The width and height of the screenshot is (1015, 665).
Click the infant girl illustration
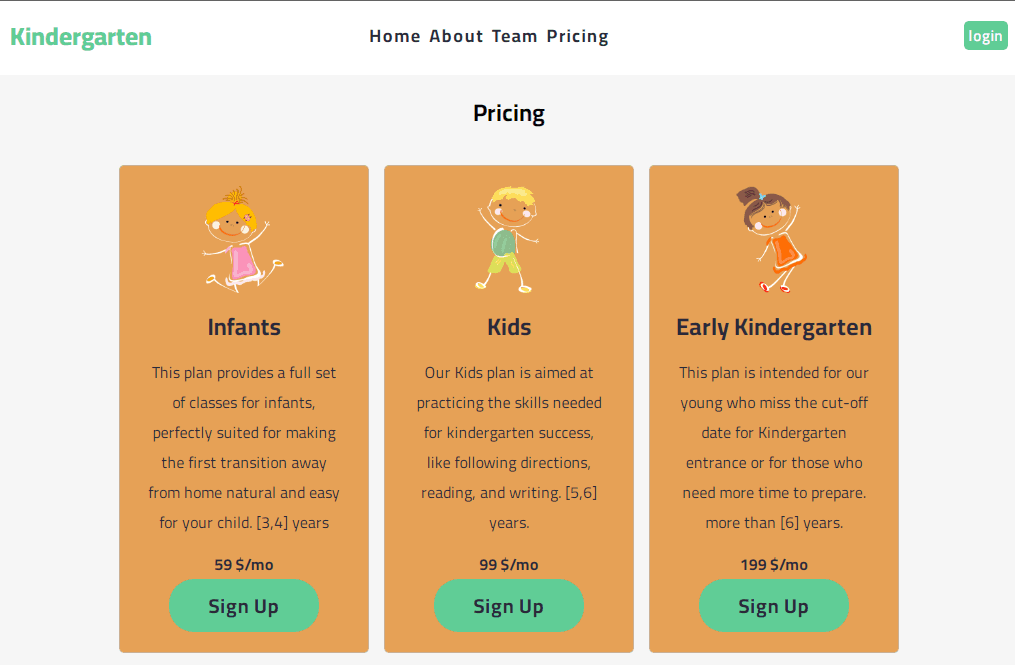click(x=240, y=235)
